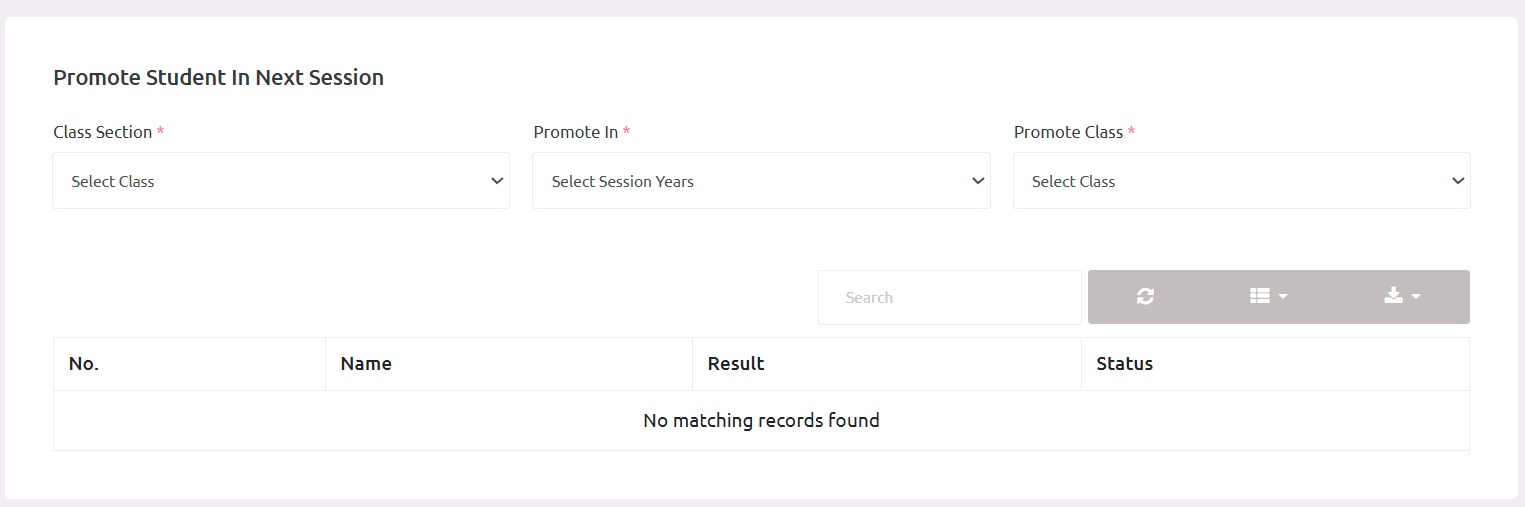
Task: Click the Result column header
Action: [887, 364]
